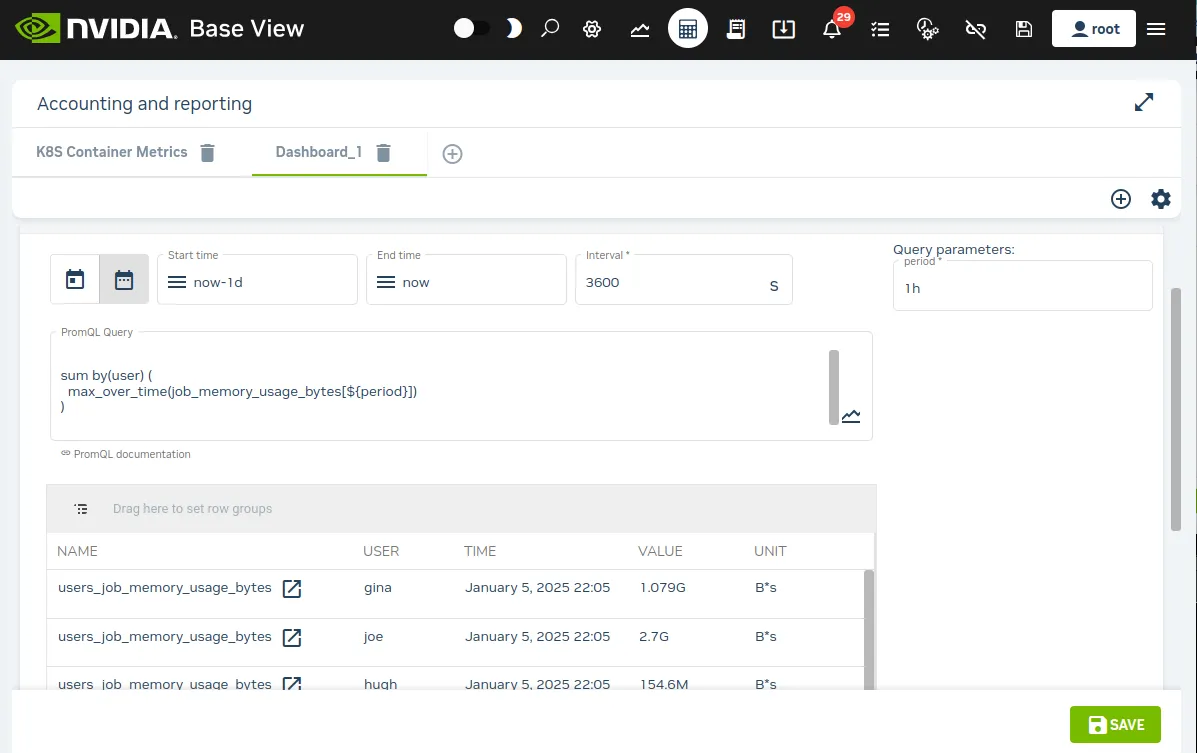Click the broken link icon
Viewport: 1197px width, 753px height.
click(976, 29)
